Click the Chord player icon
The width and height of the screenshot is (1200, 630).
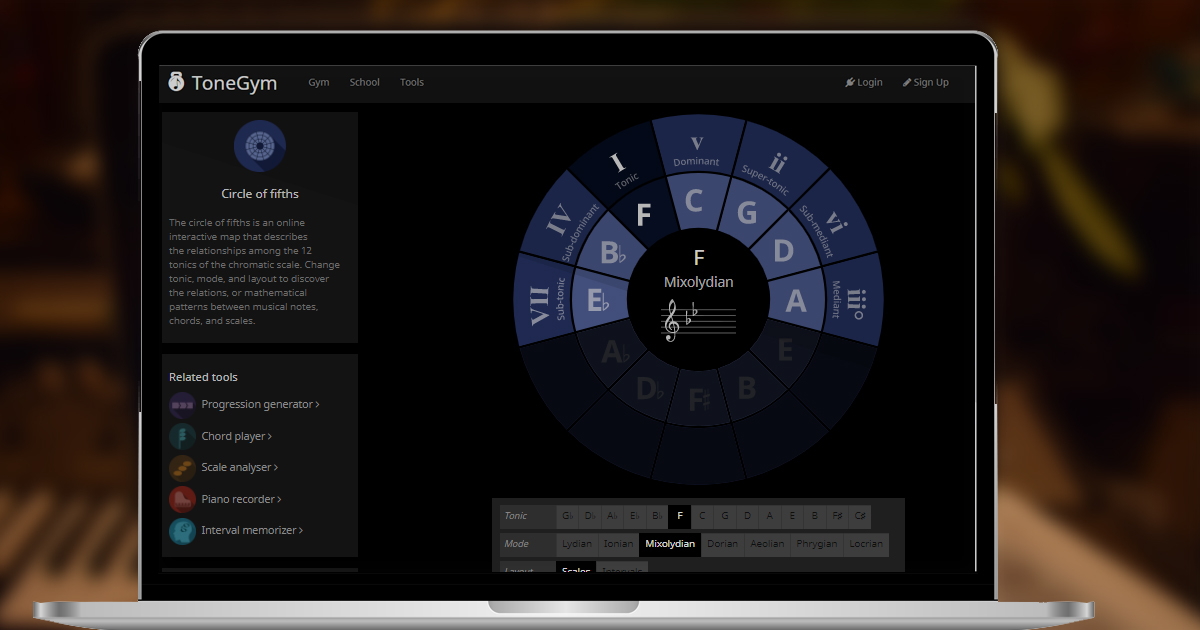tap(182, 435)
